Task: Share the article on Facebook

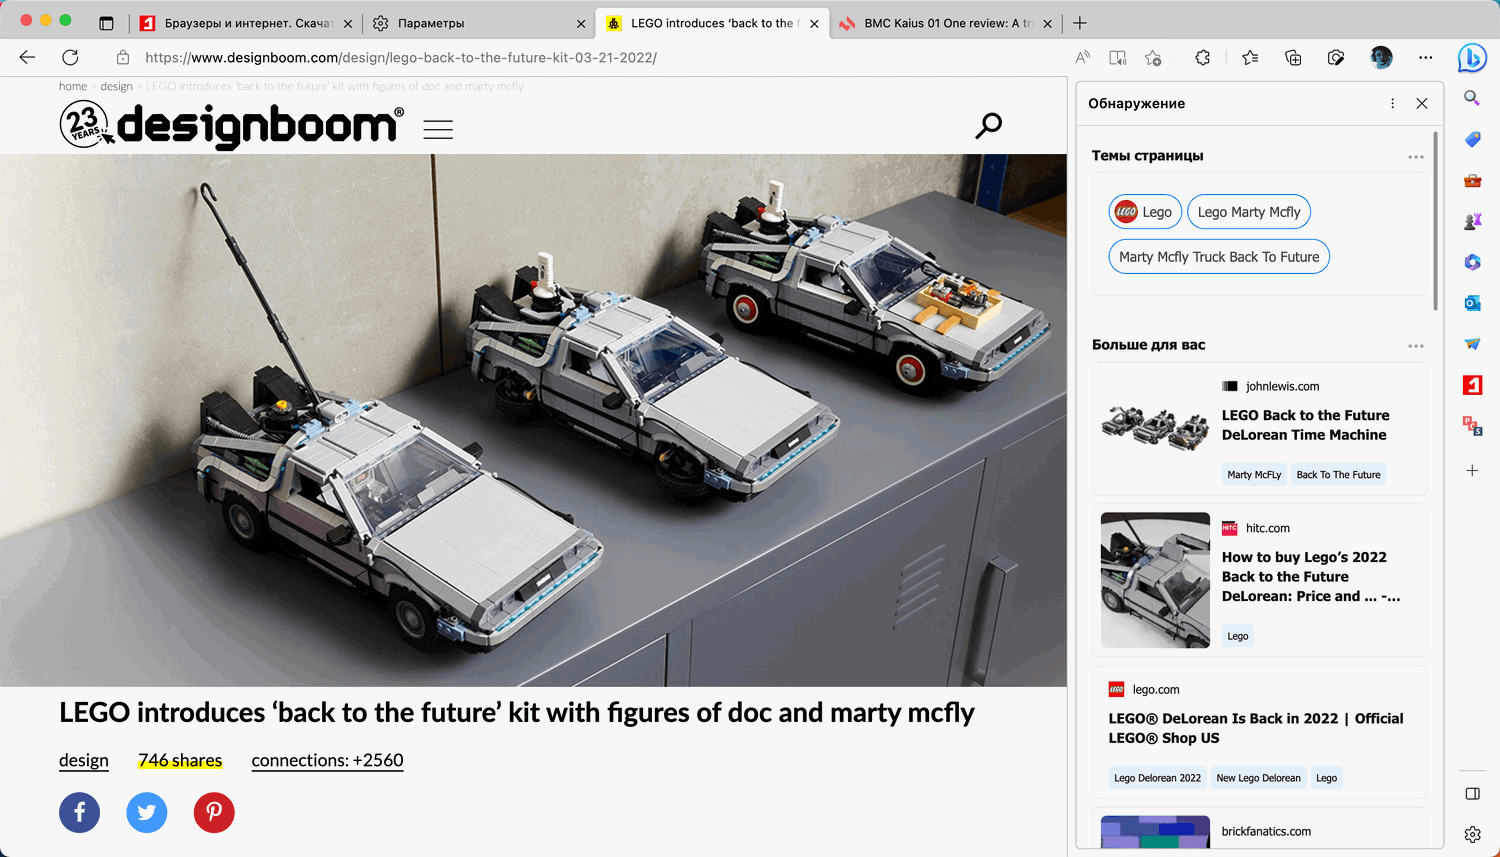Action: pos(80,812)
